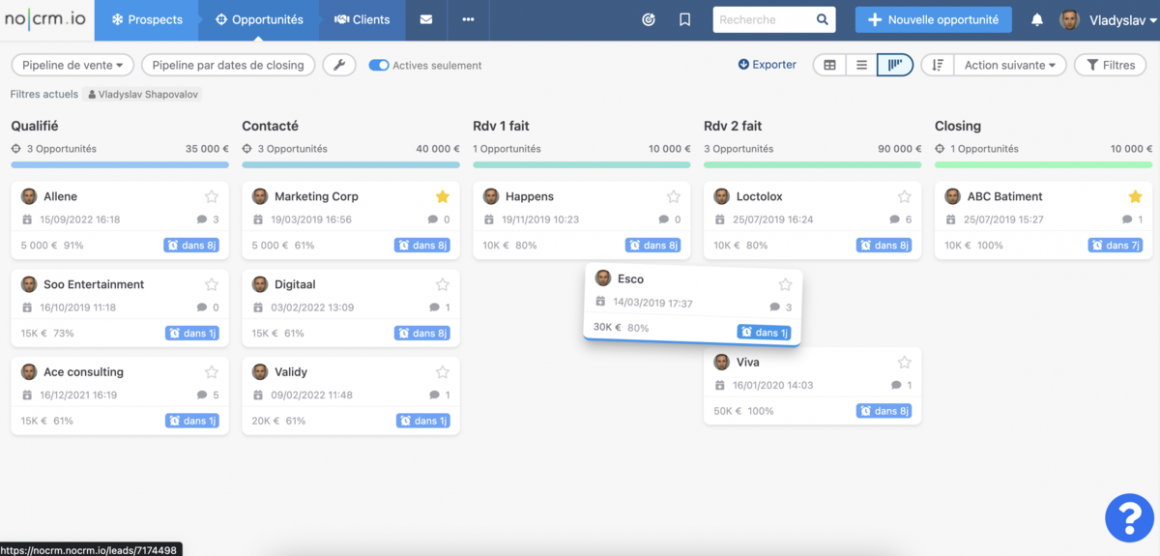Open the Action suivante sort dropdown
The height and width of the screenshot is (556, 1160).
click(1010, 65)
